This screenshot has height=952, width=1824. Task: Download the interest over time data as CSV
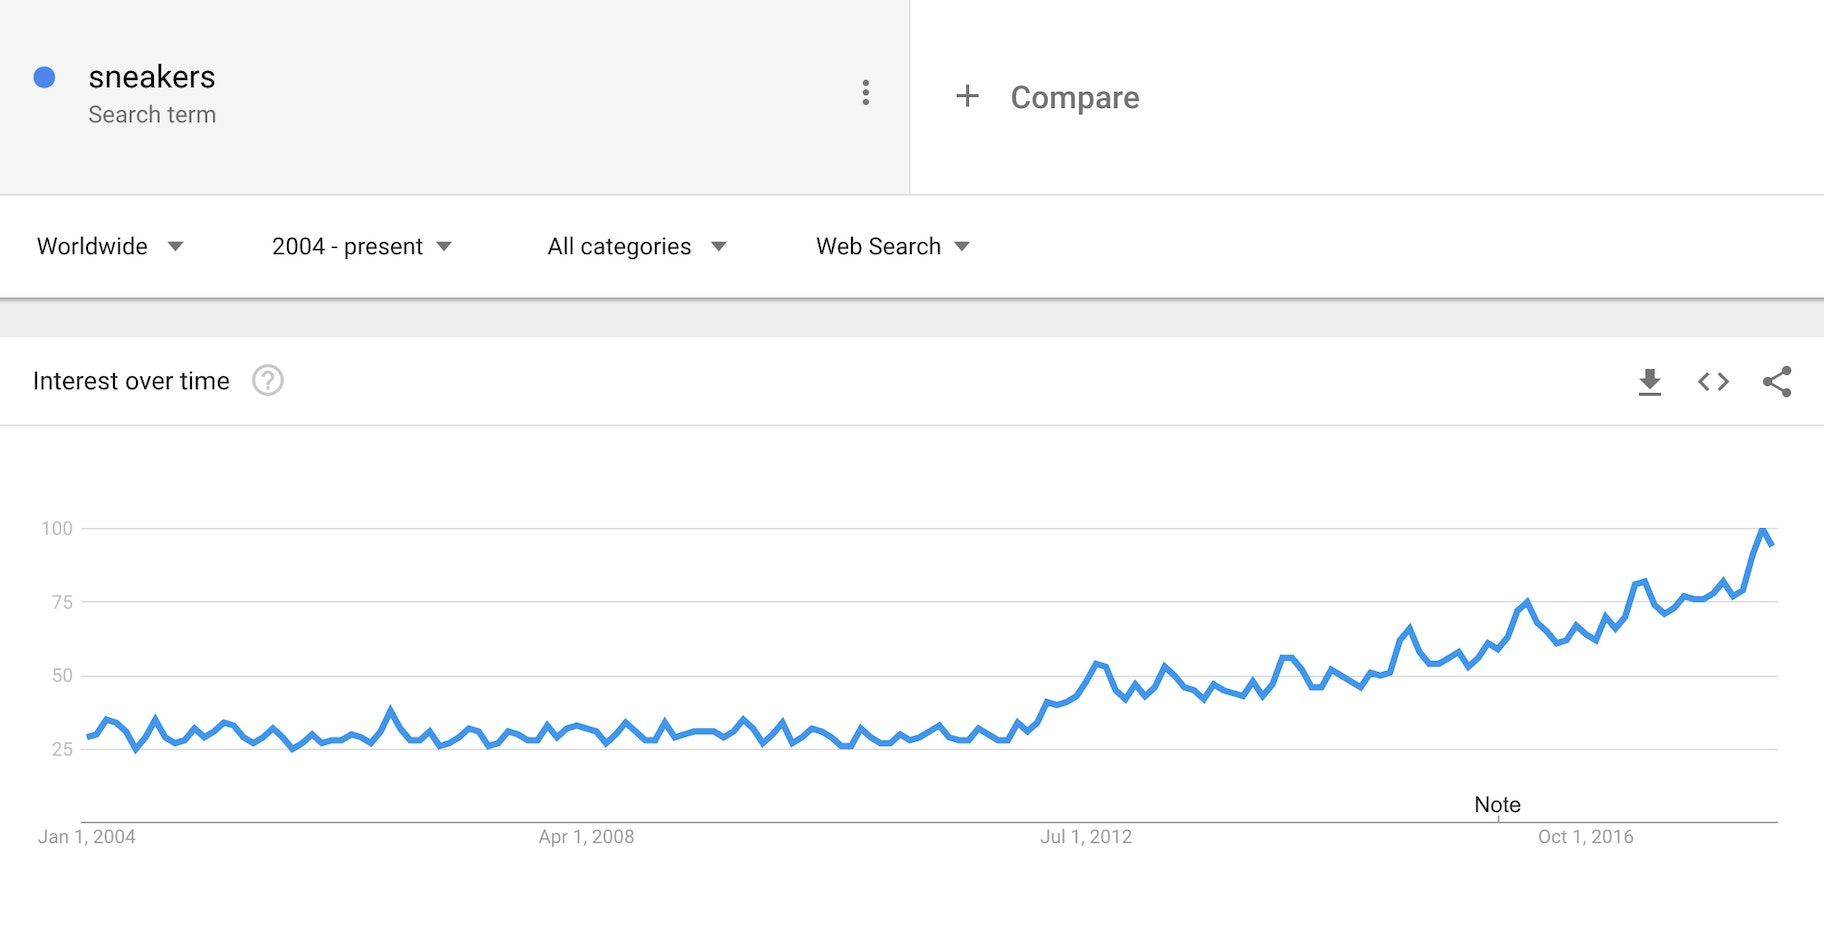click(1649, 381)
